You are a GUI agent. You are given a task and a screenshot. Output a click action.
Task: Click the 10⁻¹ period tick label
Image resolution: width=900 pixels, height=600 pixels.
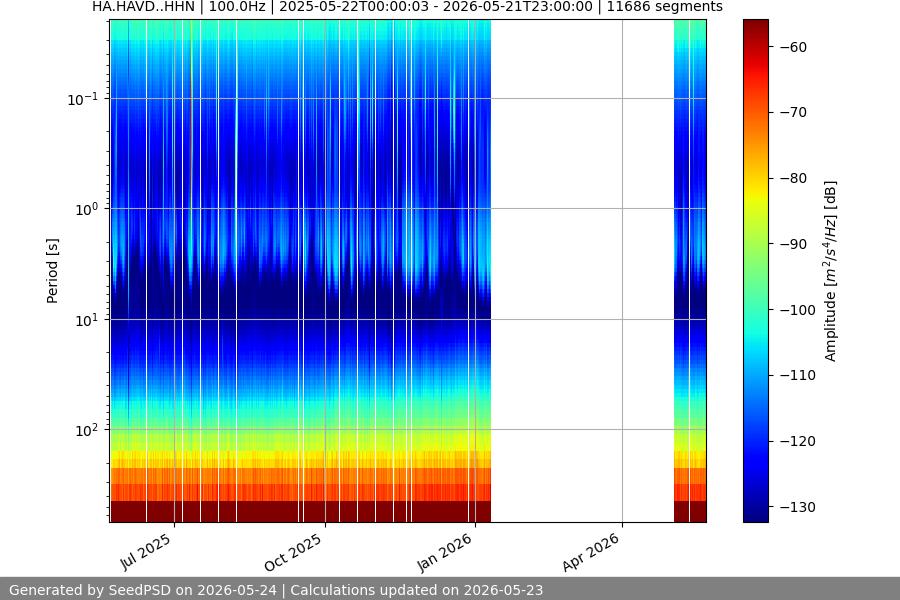point(83,99)
